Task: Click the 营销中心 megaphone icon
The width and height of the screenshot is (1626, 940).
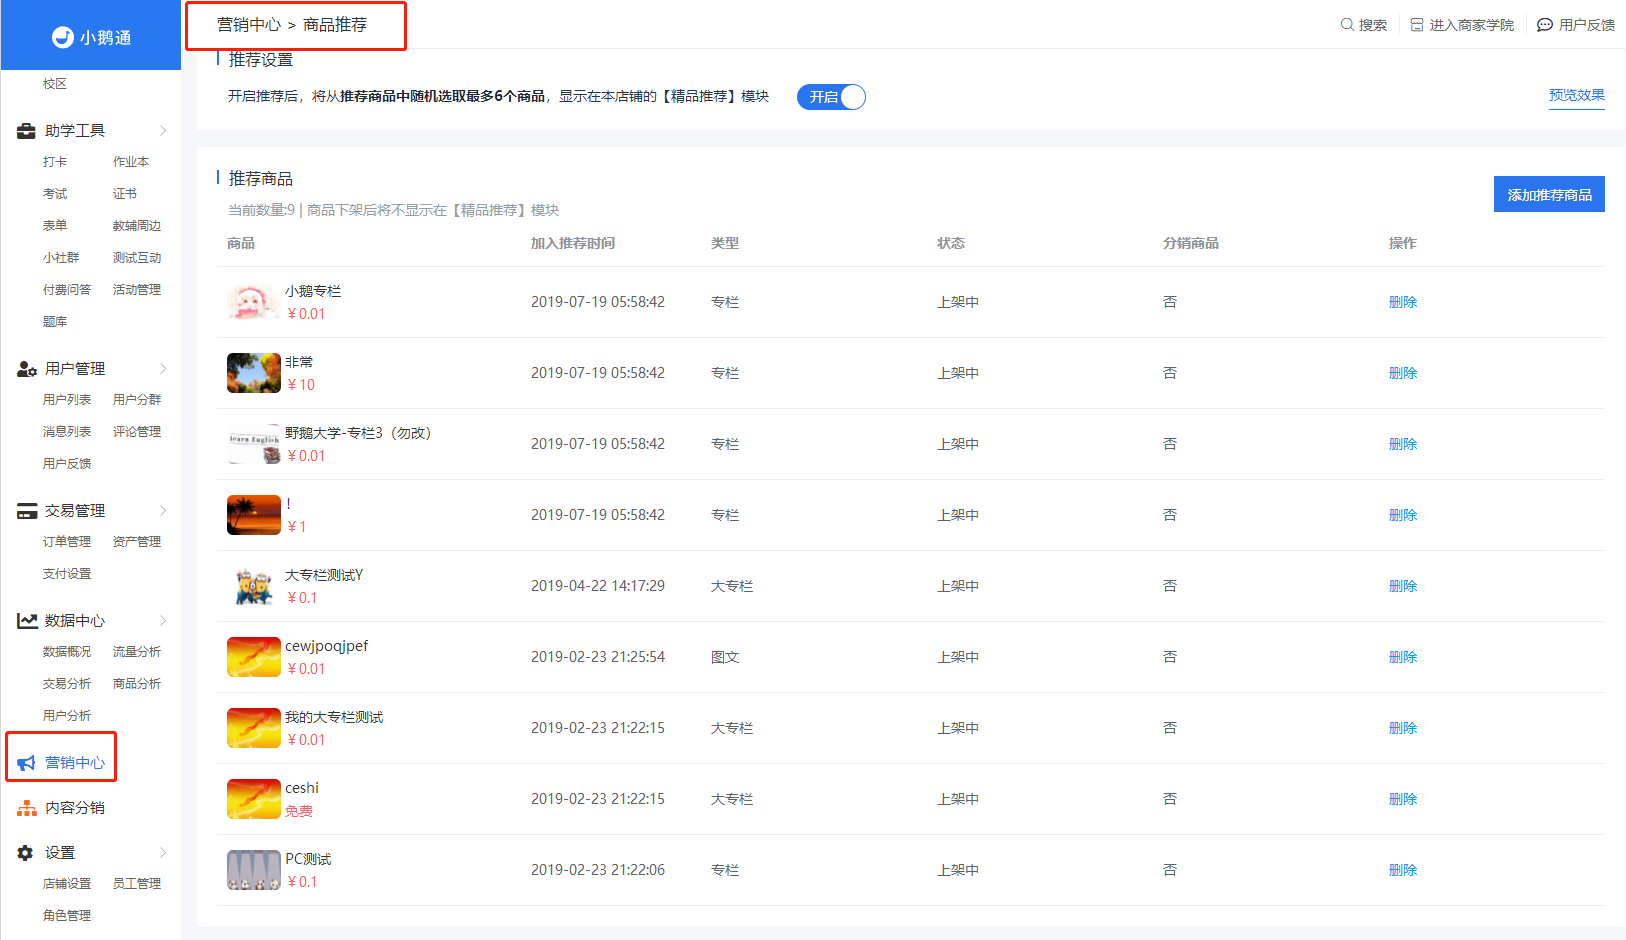Action: pos(27,763)
